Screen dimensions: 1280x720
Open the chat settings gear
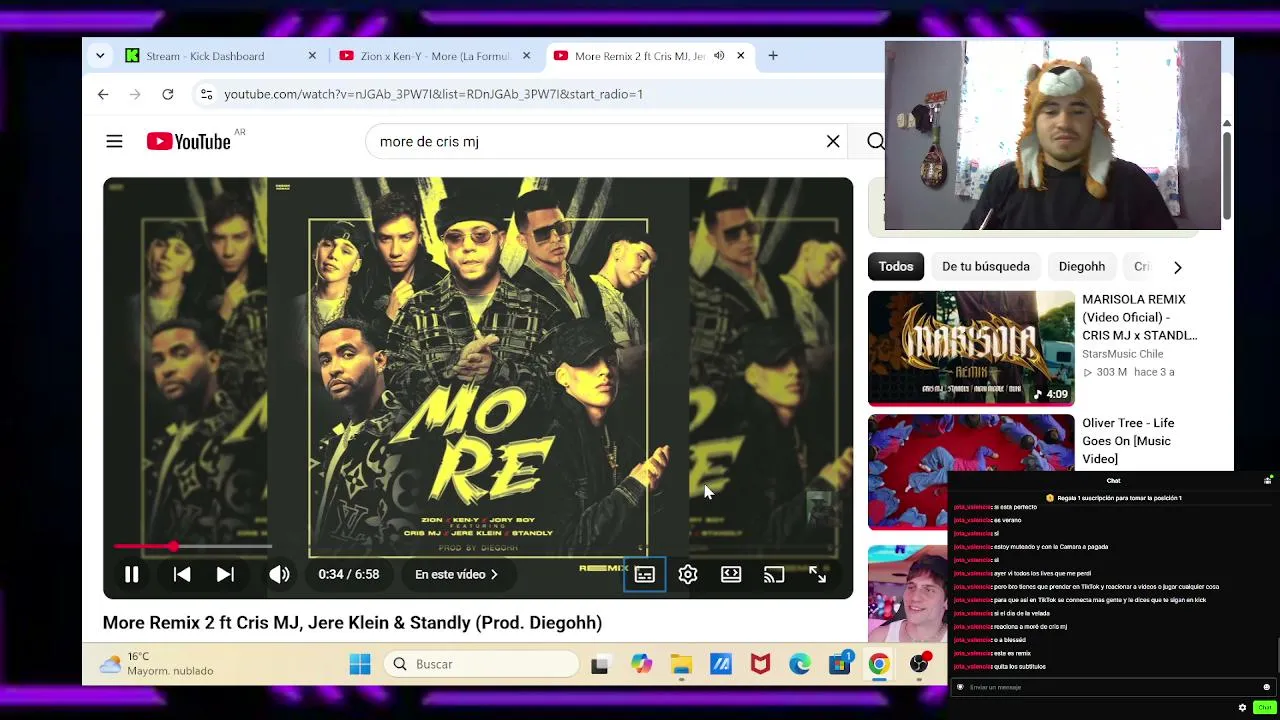1243,707
